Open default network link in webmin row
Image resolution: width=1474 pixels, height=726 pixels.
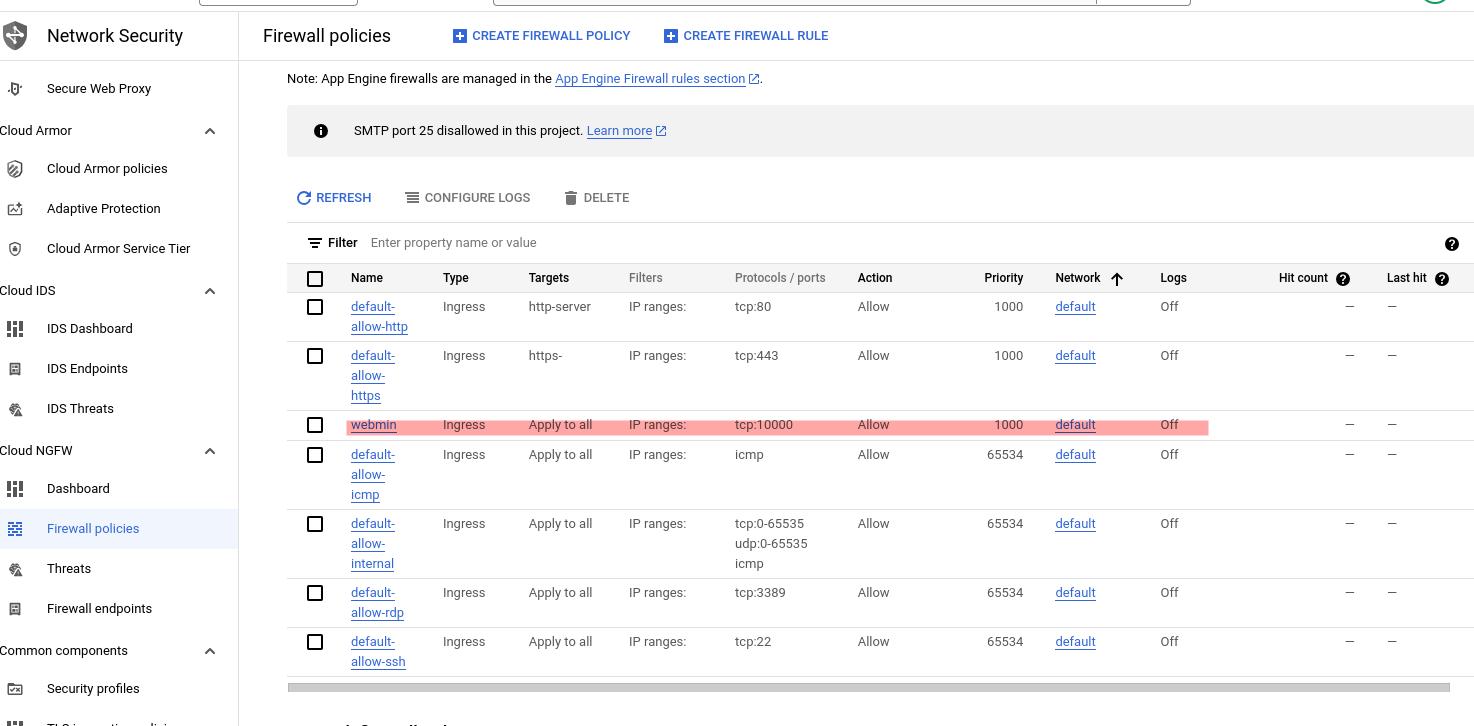(x=1075, y=425)
